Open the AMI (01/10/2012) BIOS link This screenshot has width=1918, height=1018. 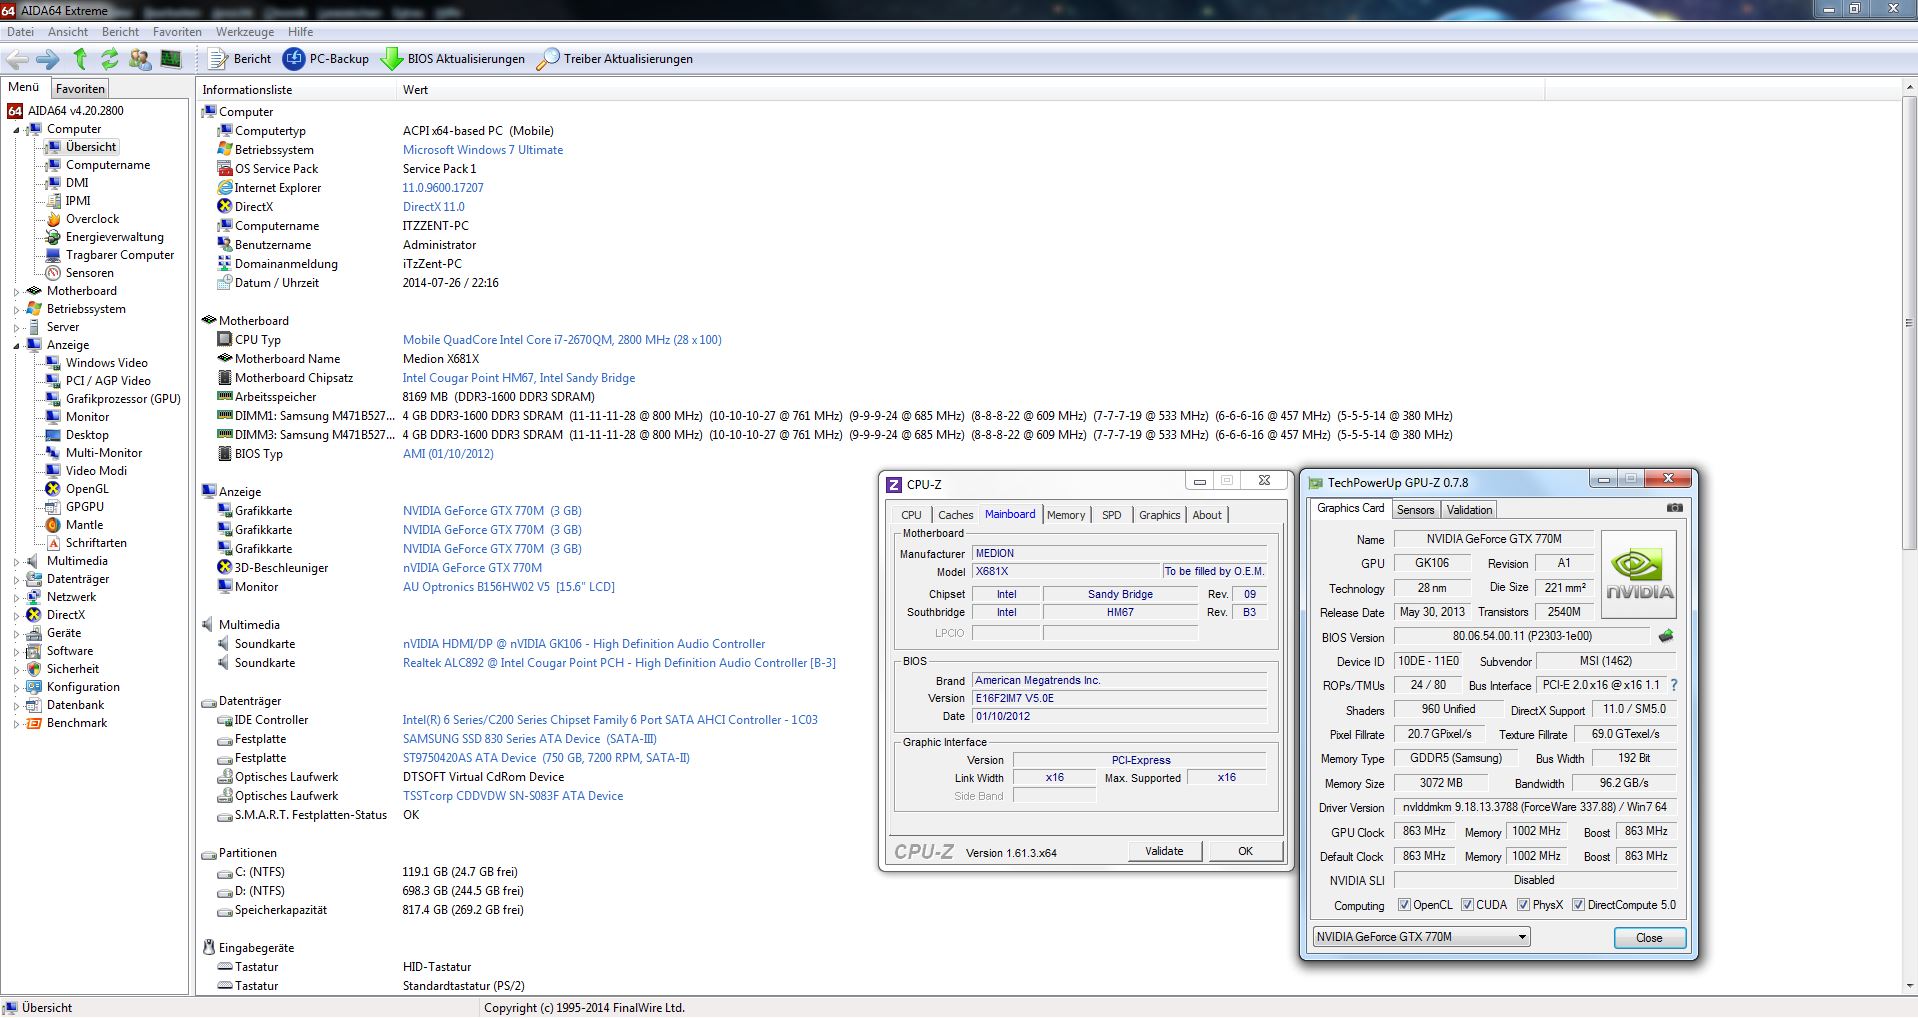[448, 454]
